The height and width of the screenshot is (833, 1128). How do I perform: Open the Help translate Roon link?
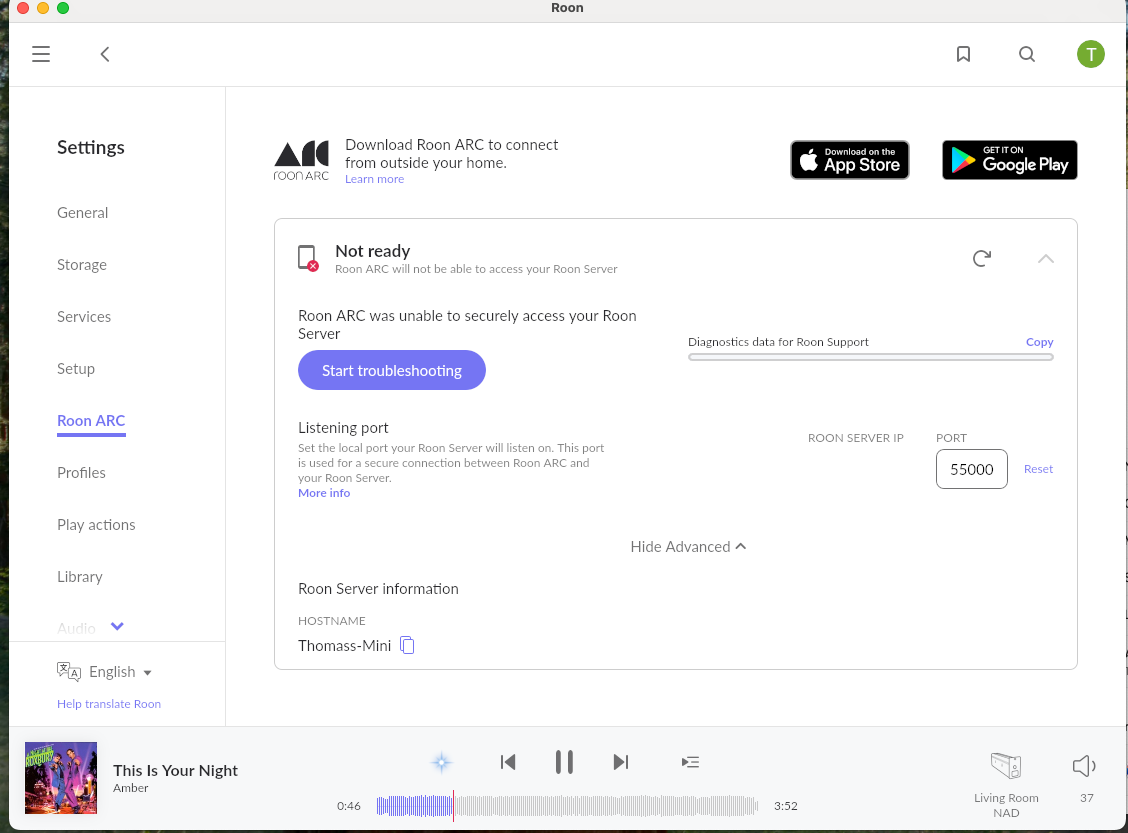pos(109,704)
